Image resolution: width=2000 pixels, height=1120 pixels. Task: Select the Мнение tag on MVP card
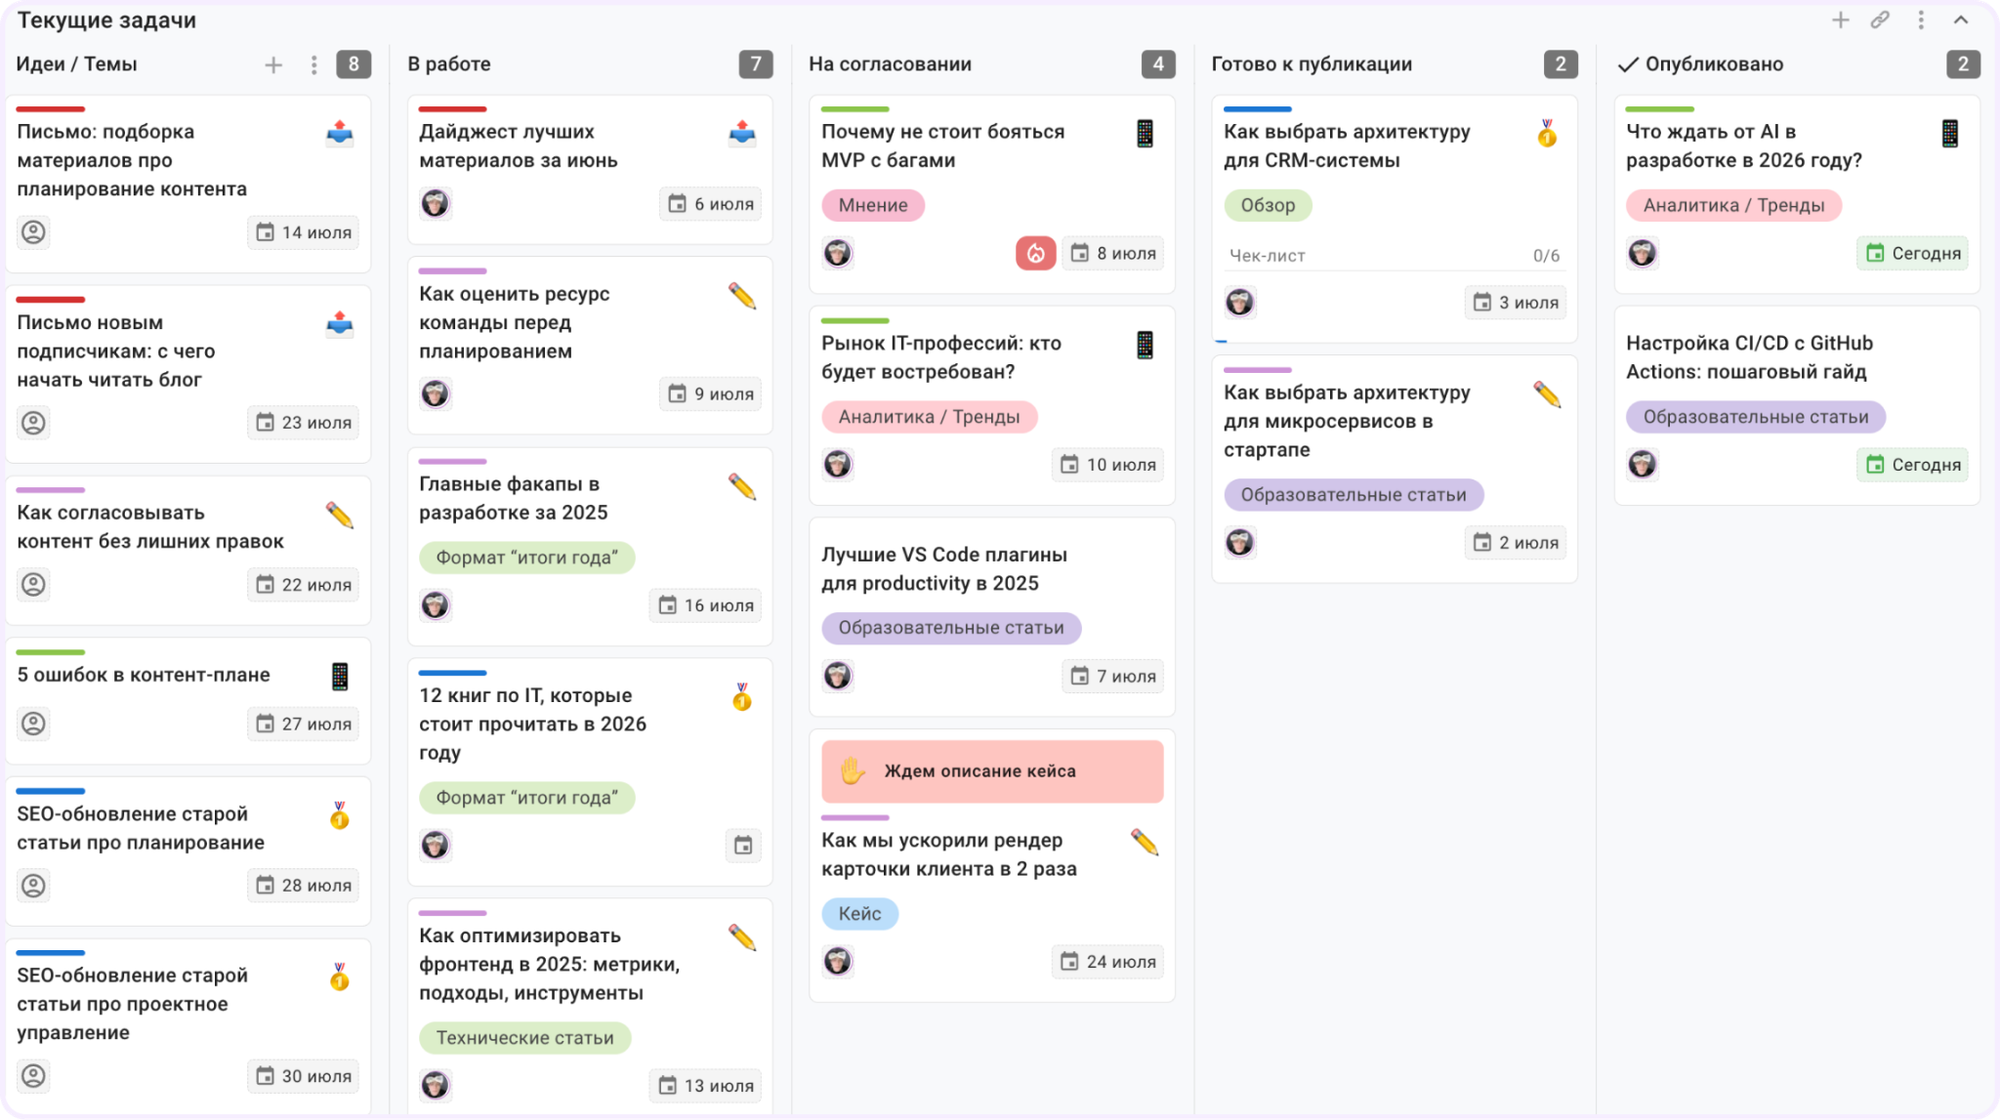click(x=873, y=205)
